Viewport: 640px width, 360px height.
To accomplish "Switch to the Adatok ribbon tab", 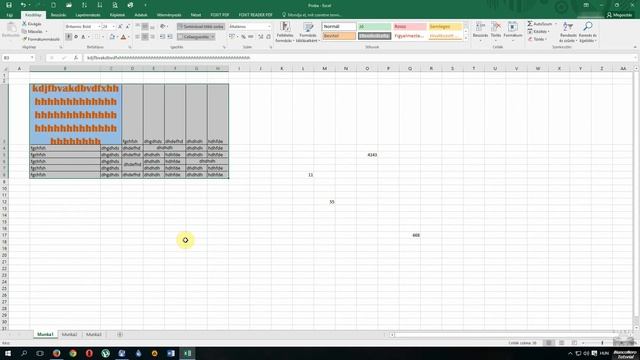I will click(141, 15).
